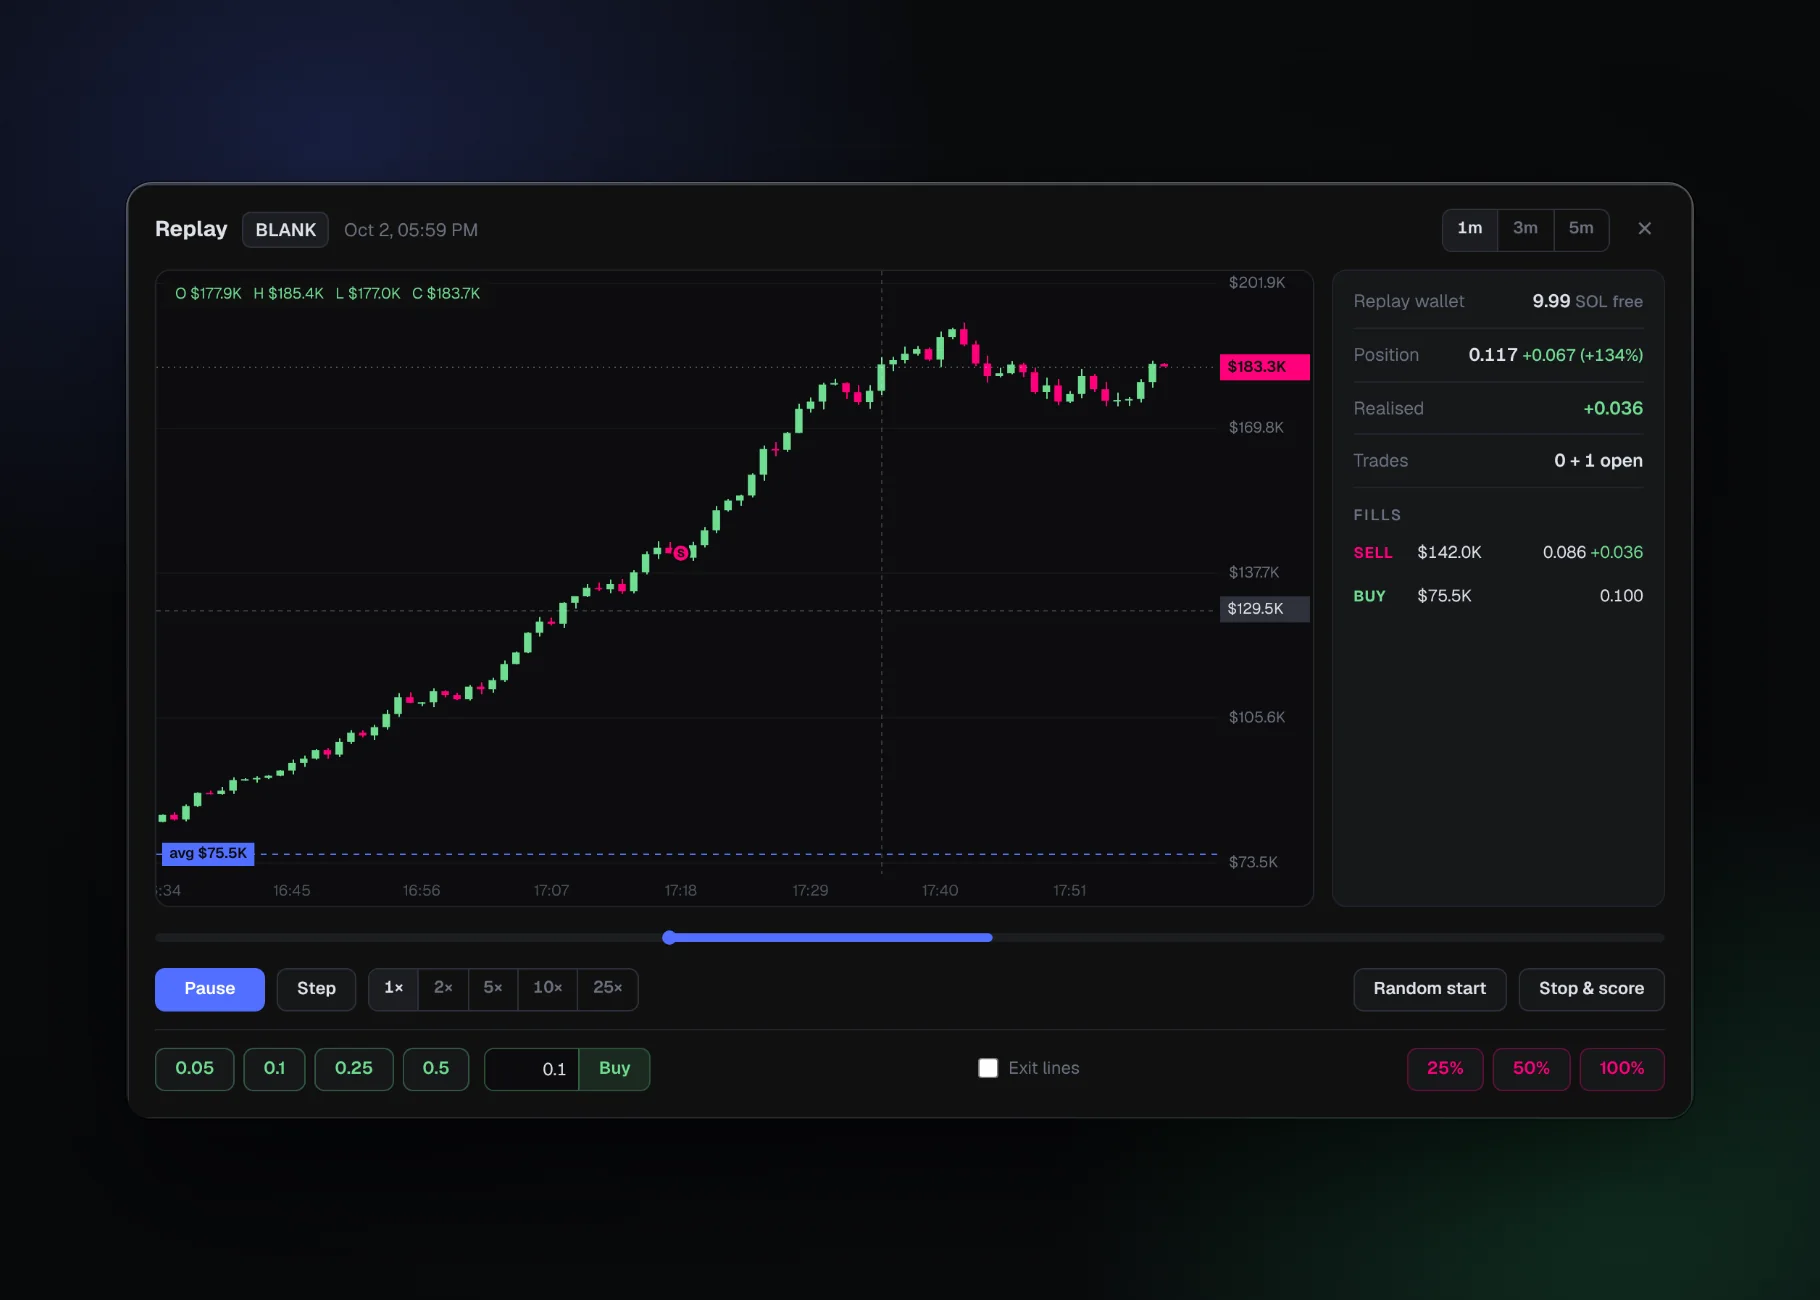The height and width of the screenshot is (1300, 1820).
Task: Select the SELL $142.0K fill row
Action: 1498,553
